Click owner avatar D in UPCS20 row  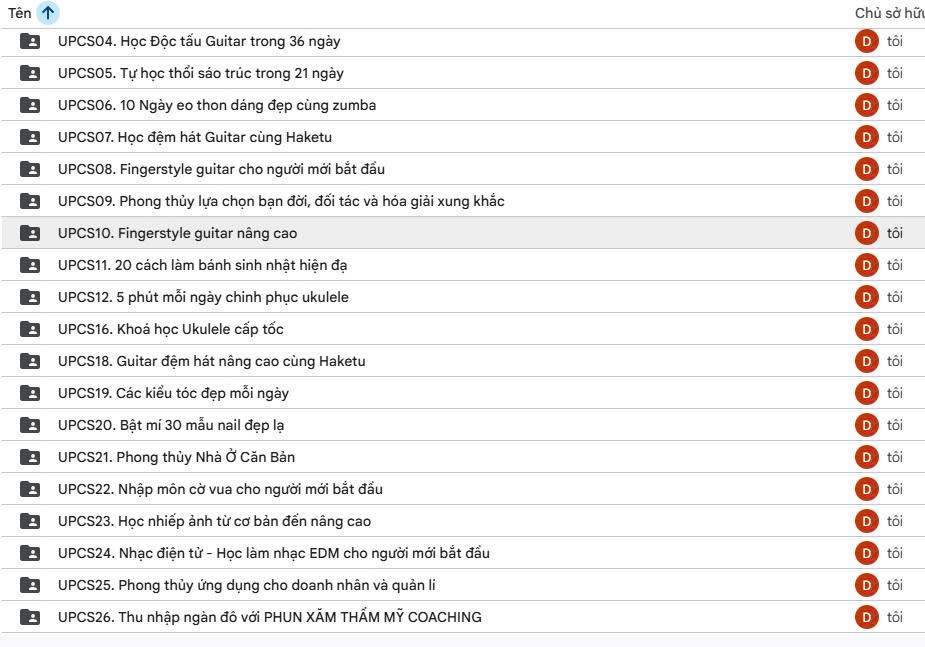(867, 425)
